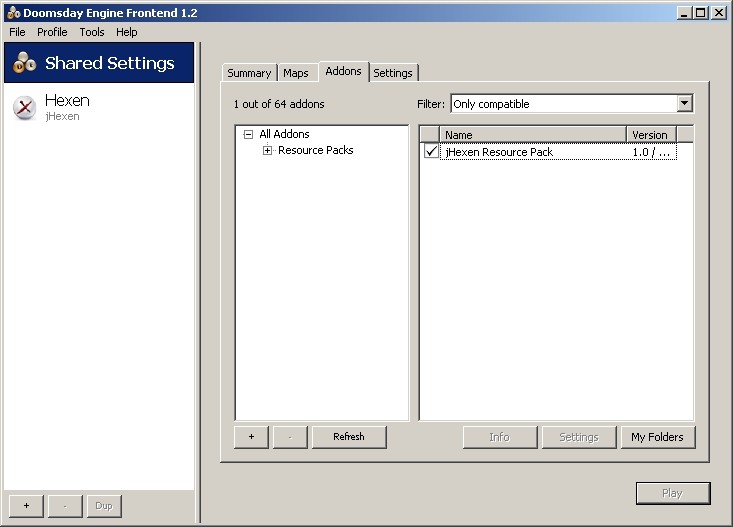Switch to the Summary tab

coord(249,73)
